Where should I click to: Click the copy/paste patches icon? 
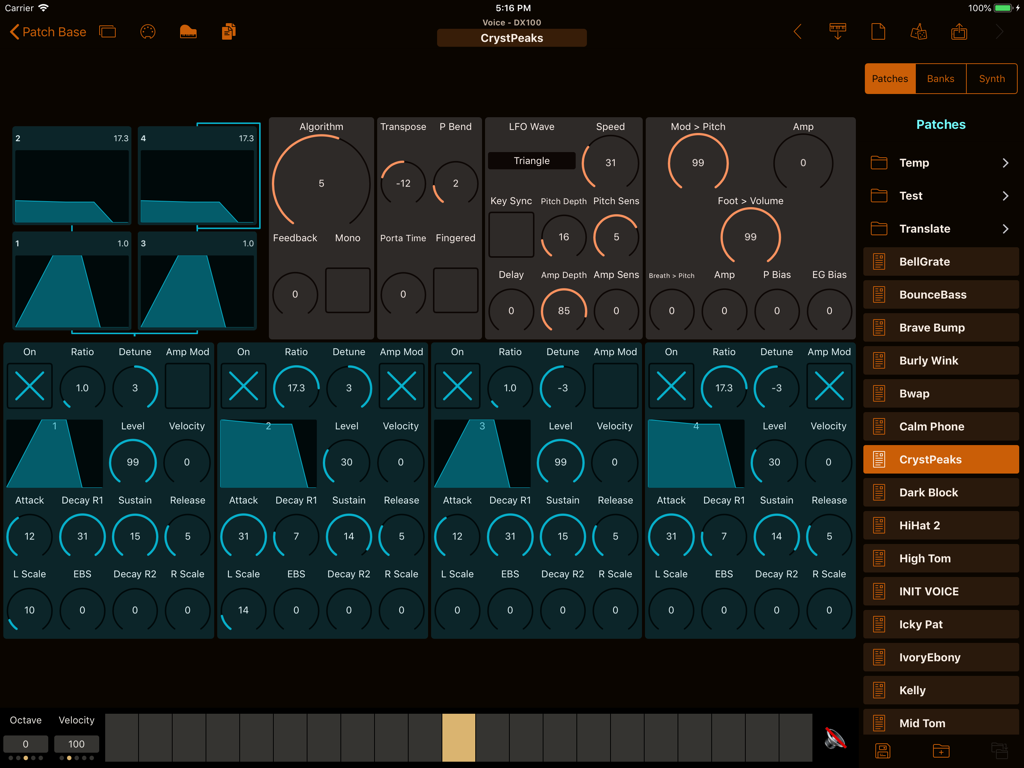pos(228,31)
